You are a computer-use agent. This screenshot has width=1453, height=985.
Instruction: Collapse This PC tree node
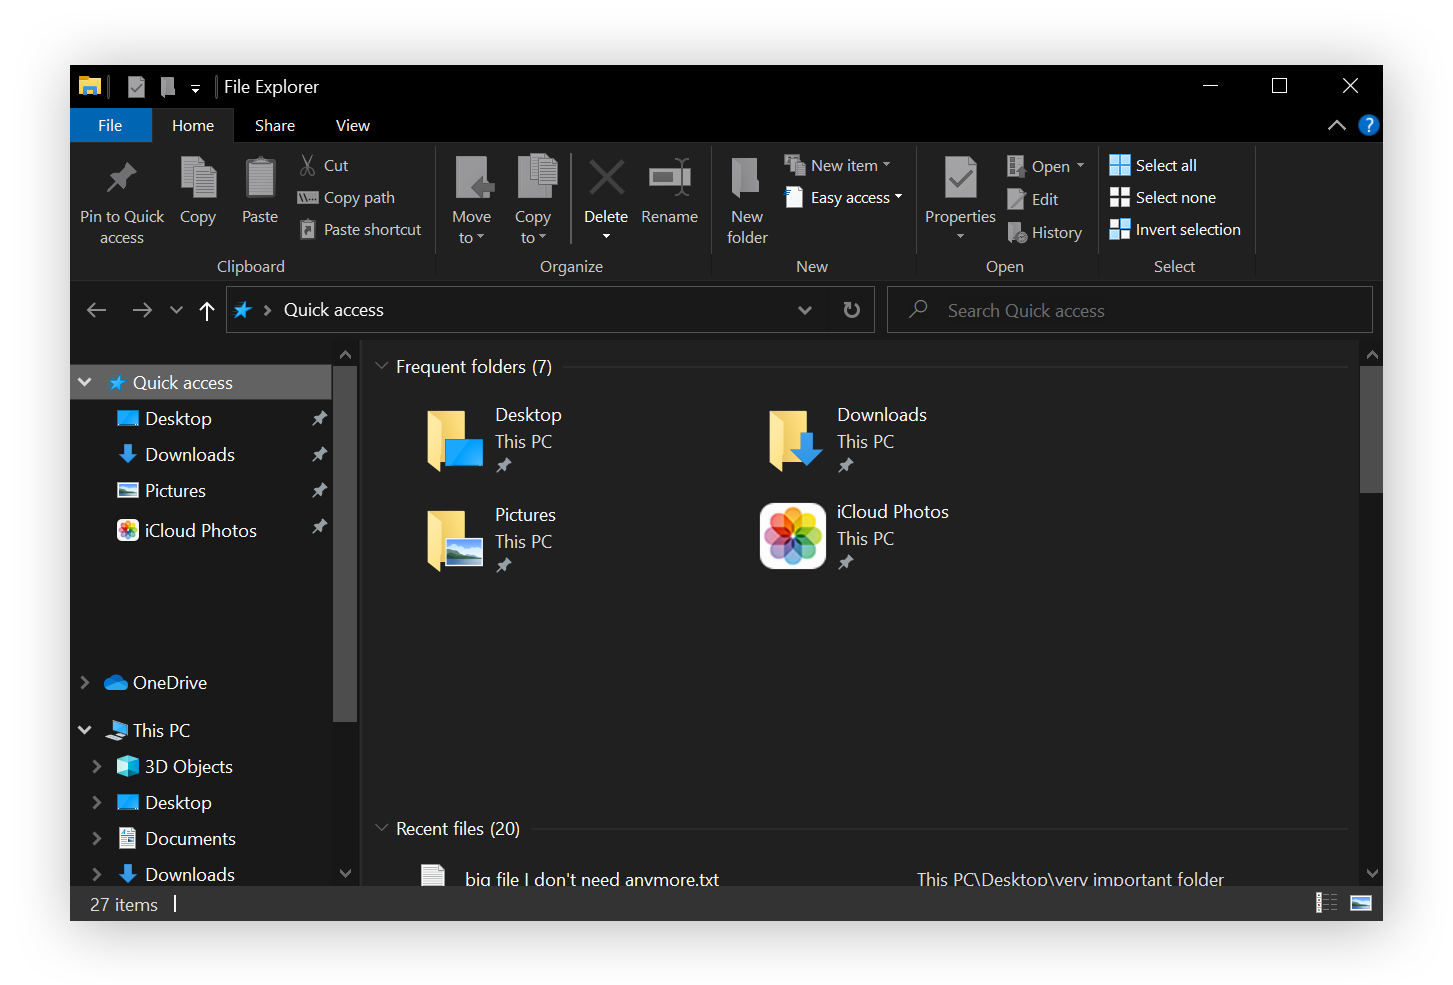click(x=85, y=730)
